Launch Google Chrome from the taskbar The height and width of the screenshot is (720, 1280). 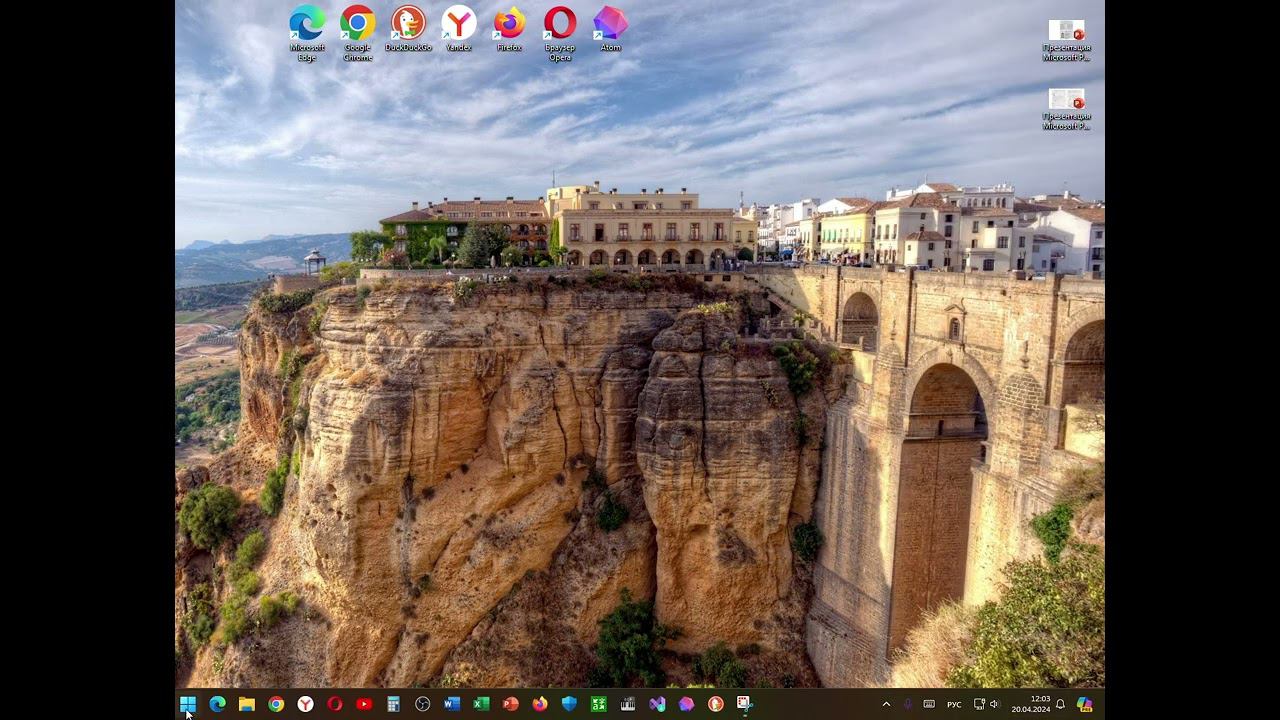tap(276, 704)
